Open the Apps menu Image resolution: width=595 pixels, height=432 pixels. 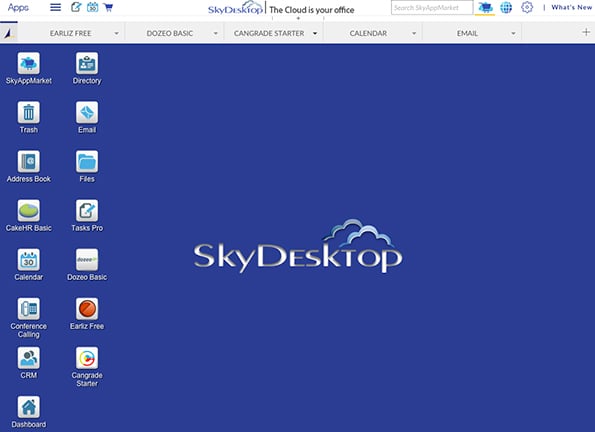click(x=18, y=7)
